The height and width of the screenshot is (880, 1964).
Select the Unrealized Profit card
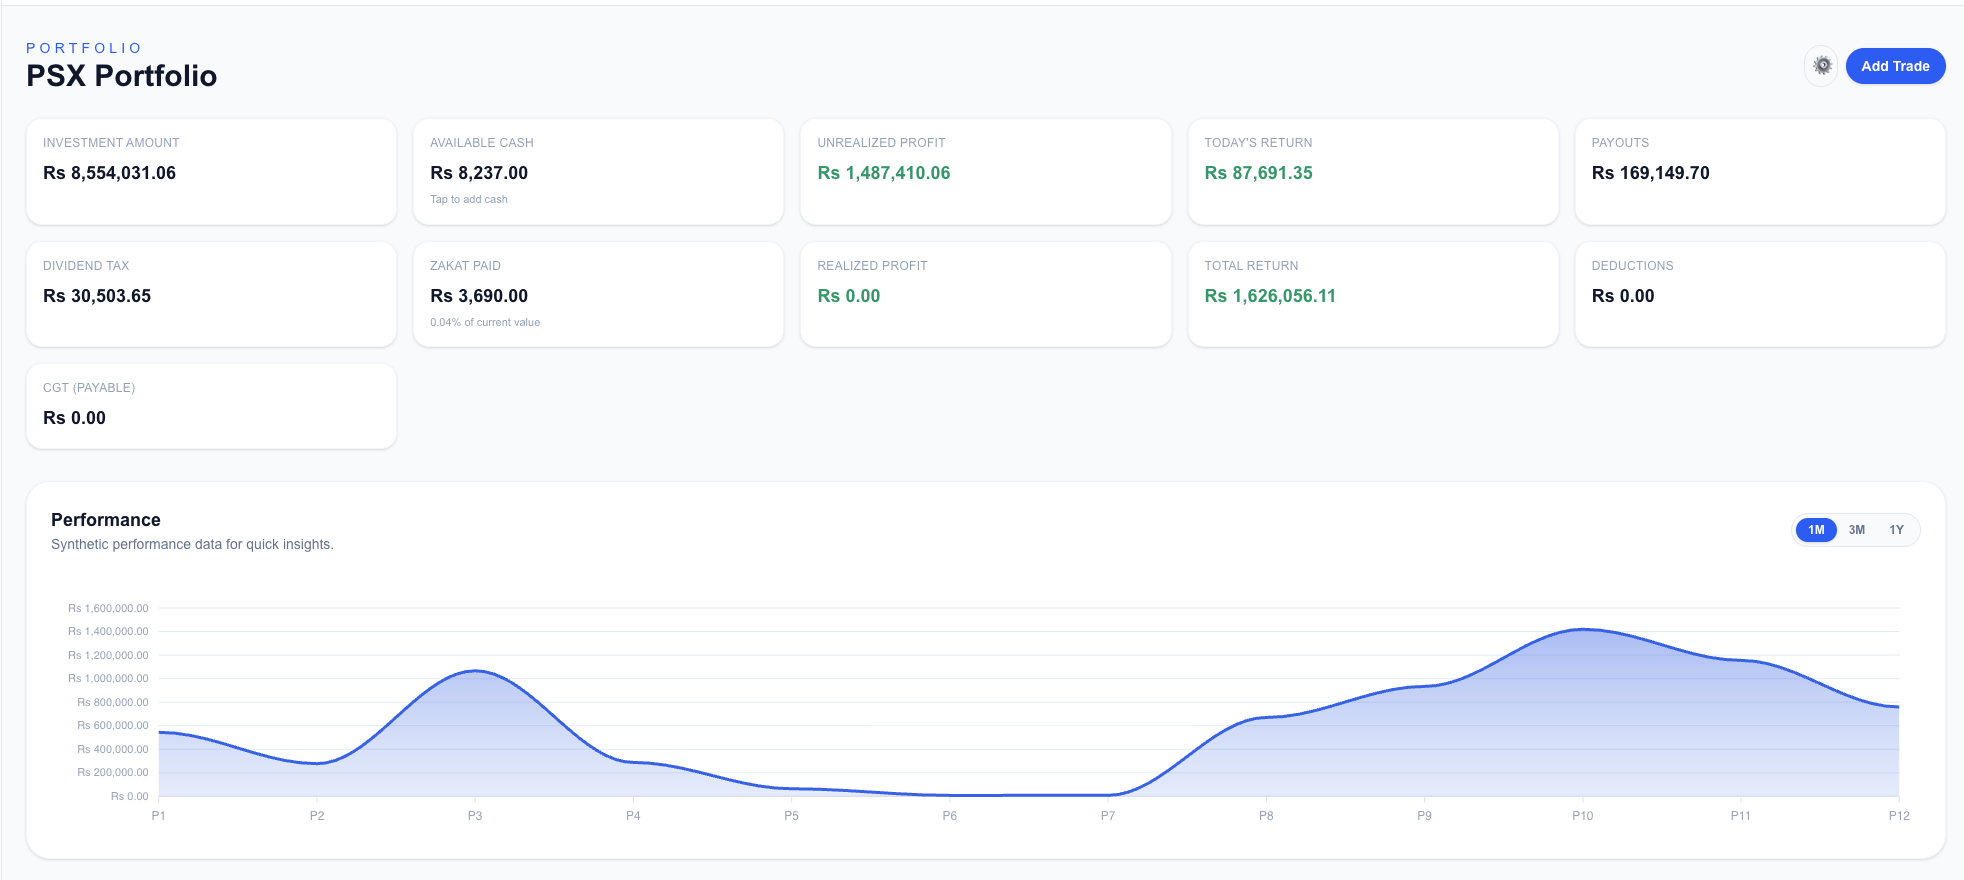tap(985, 172)
